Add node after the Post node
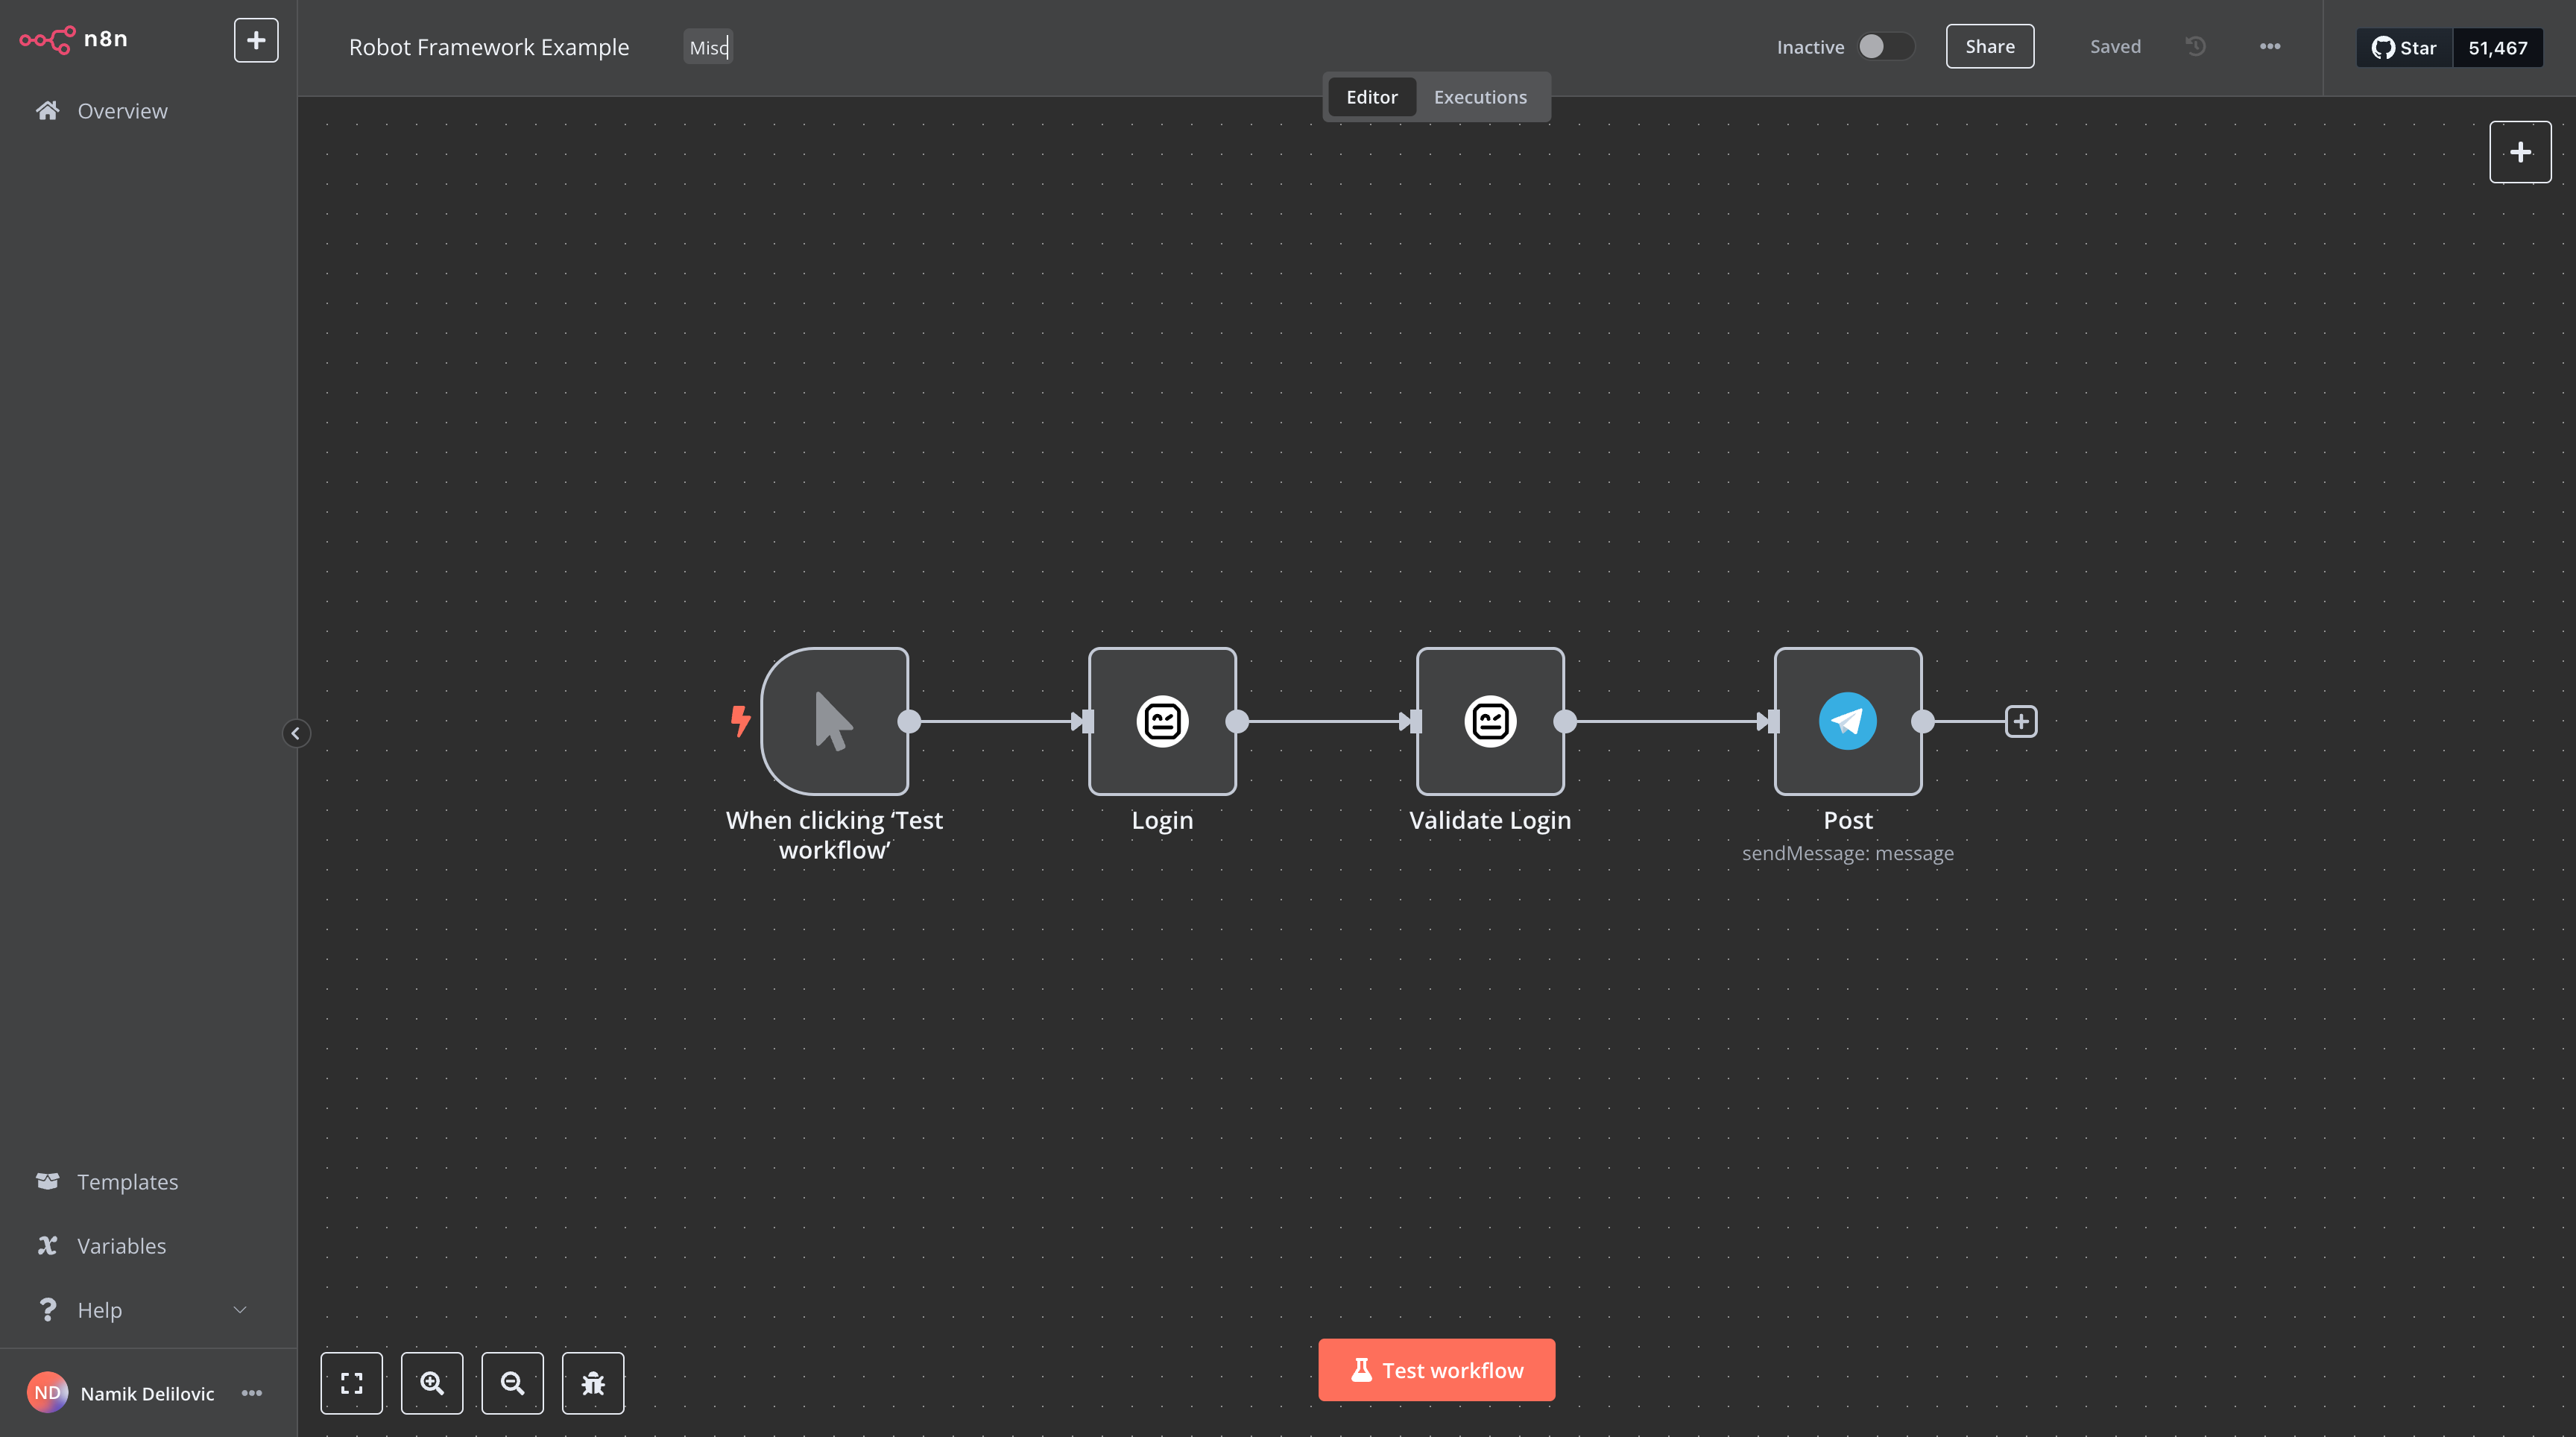The height and width of the screenshot is (1437, 2576). coord(2021,721)
